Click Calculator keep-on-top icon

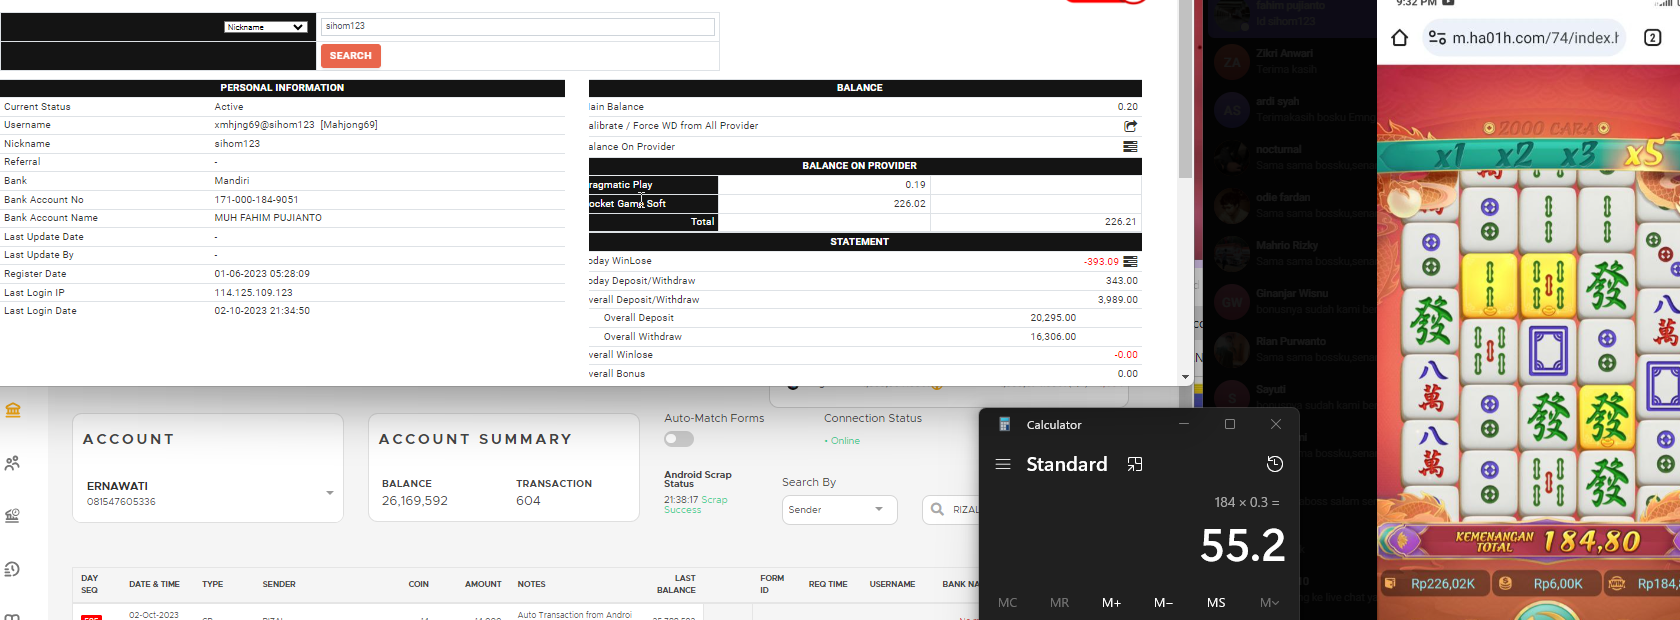pos(1135,464)
